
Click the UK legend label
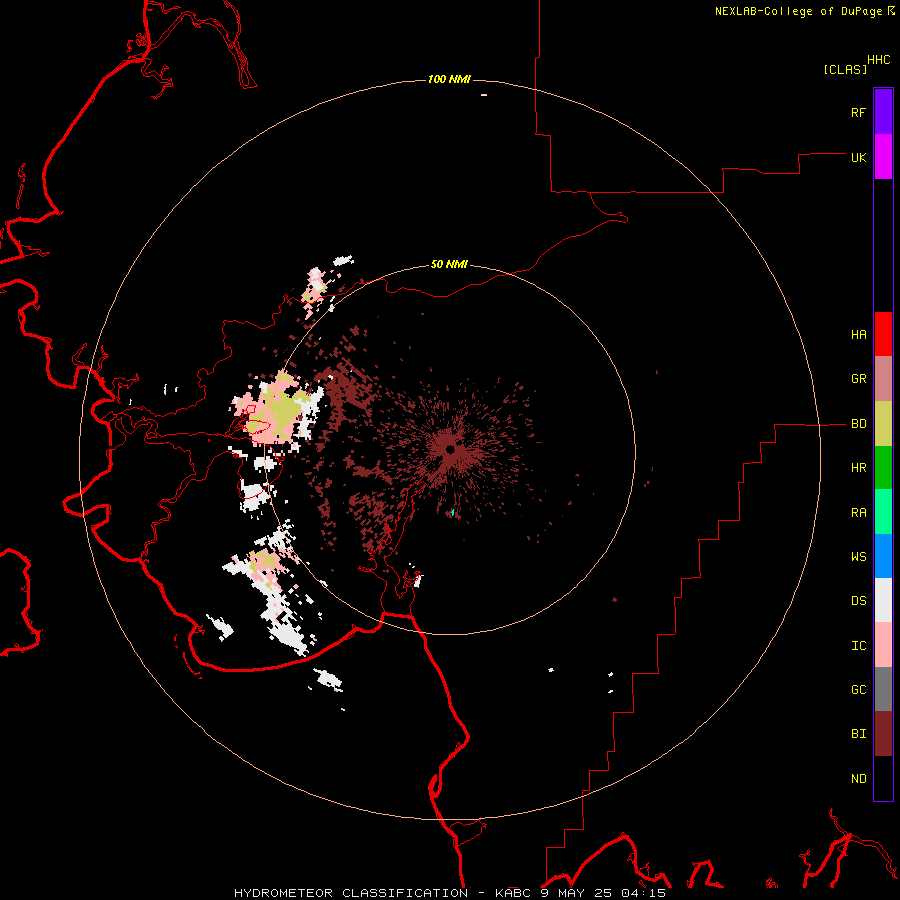click(858, 157)
